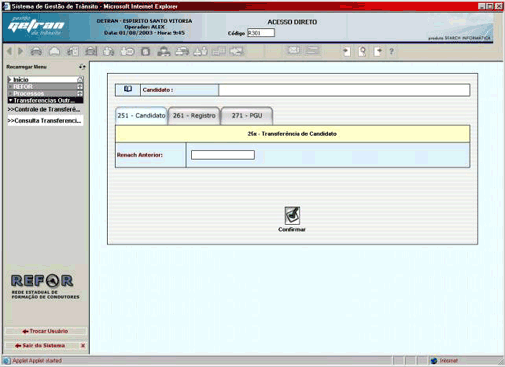Focus the Código input field
This screenshot has width=505, height=367.
click(x=261, y=33)
